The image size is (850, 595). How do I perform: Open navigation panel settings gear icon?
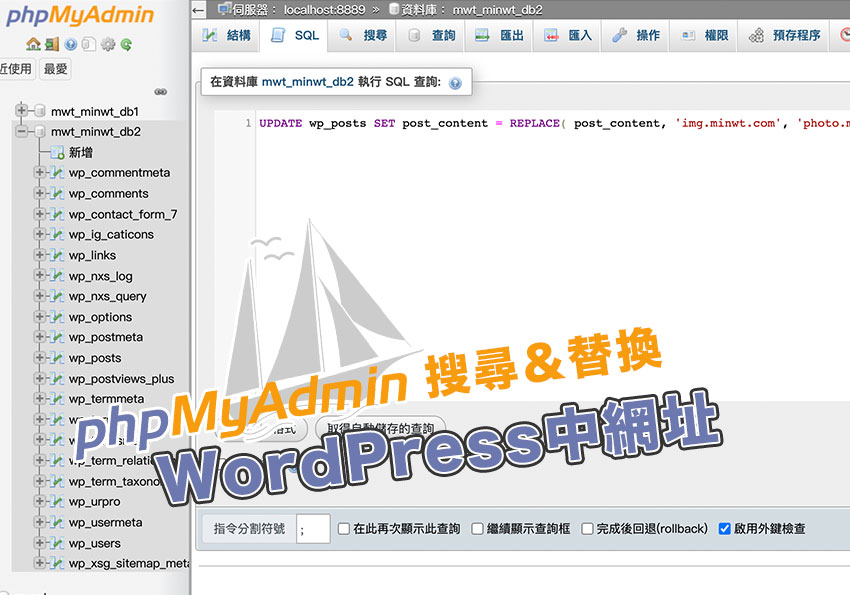(108, 44)
